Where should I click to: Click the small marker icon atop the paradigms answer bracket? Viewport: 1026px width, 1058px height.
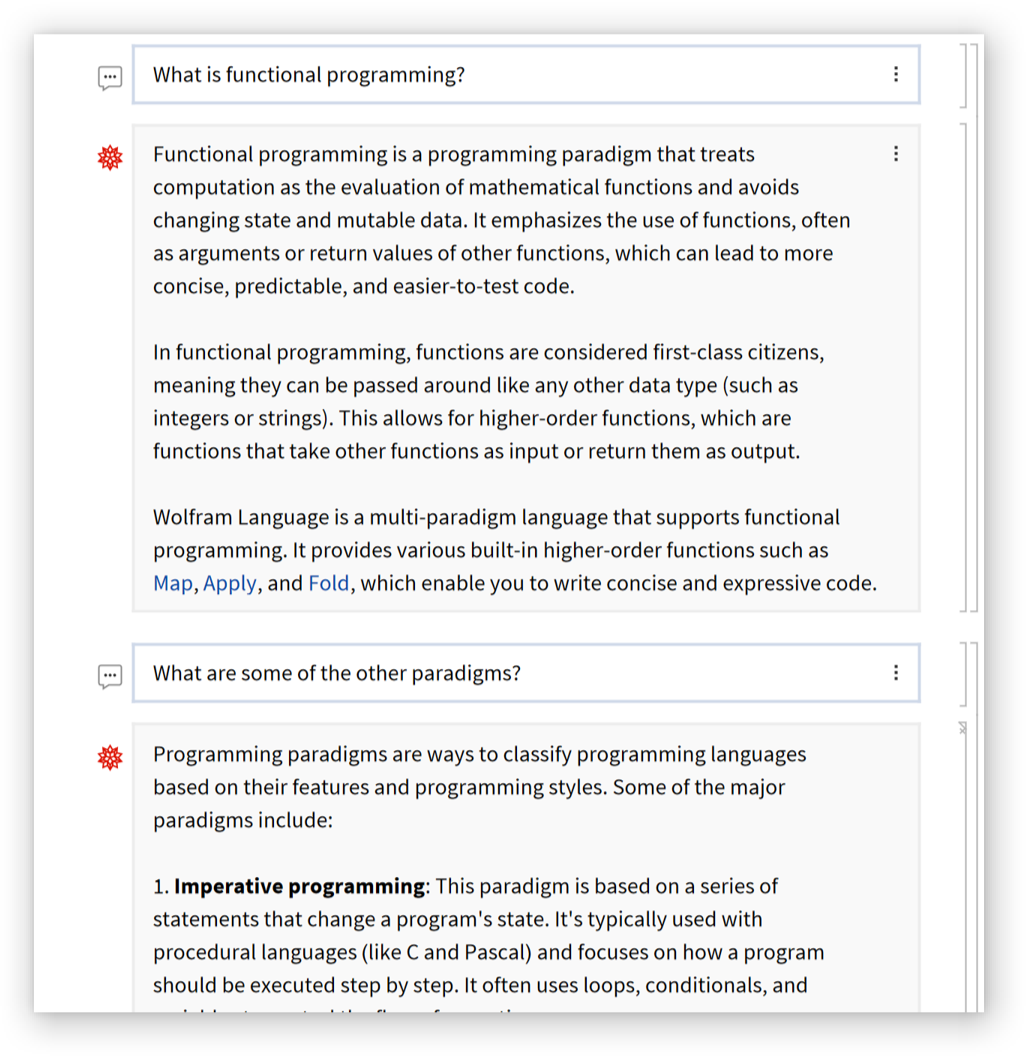tap(962, 729)
